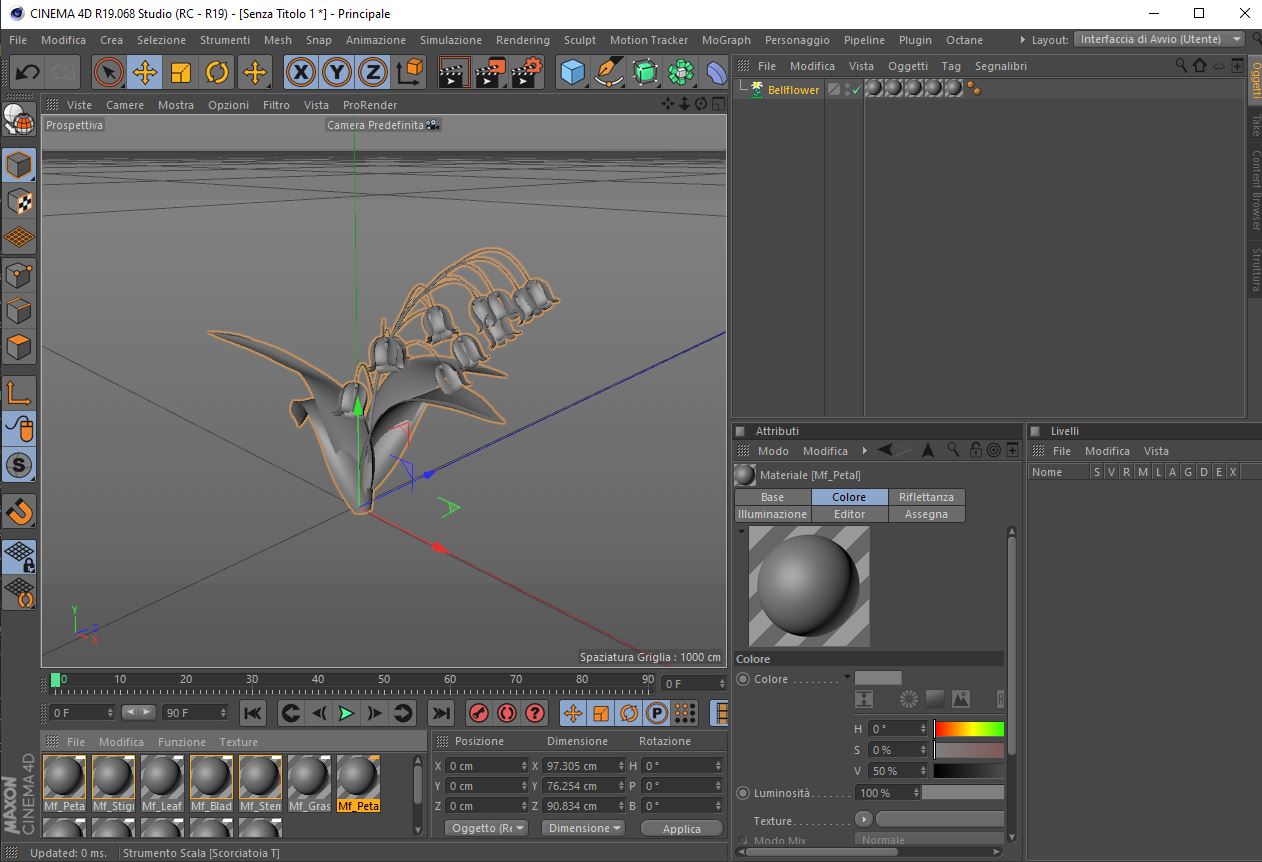Toggle autokeying record button
The width and height of the screenshot is (1262, 862).
coord(507,713)
